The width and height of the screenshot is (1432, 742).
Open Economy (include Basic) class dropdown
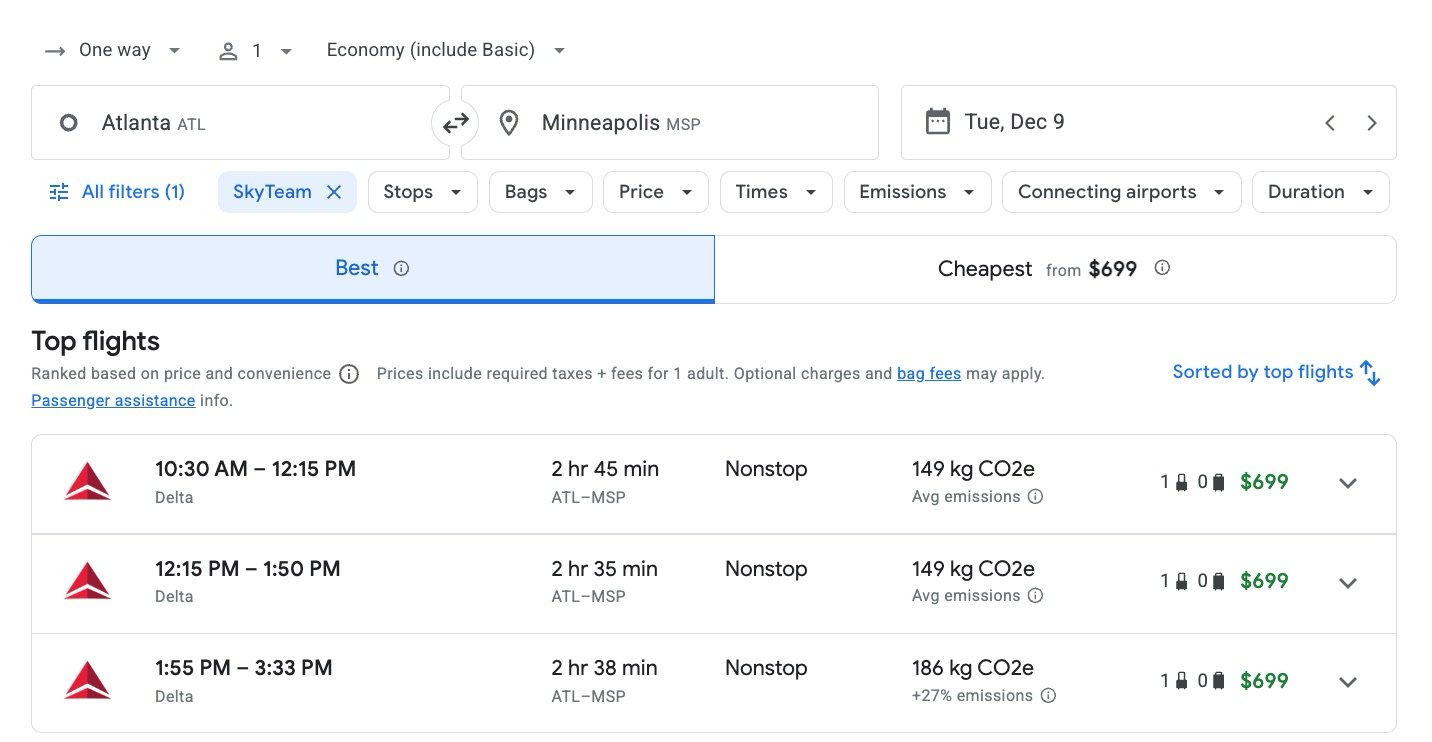[x=446, y=50]
